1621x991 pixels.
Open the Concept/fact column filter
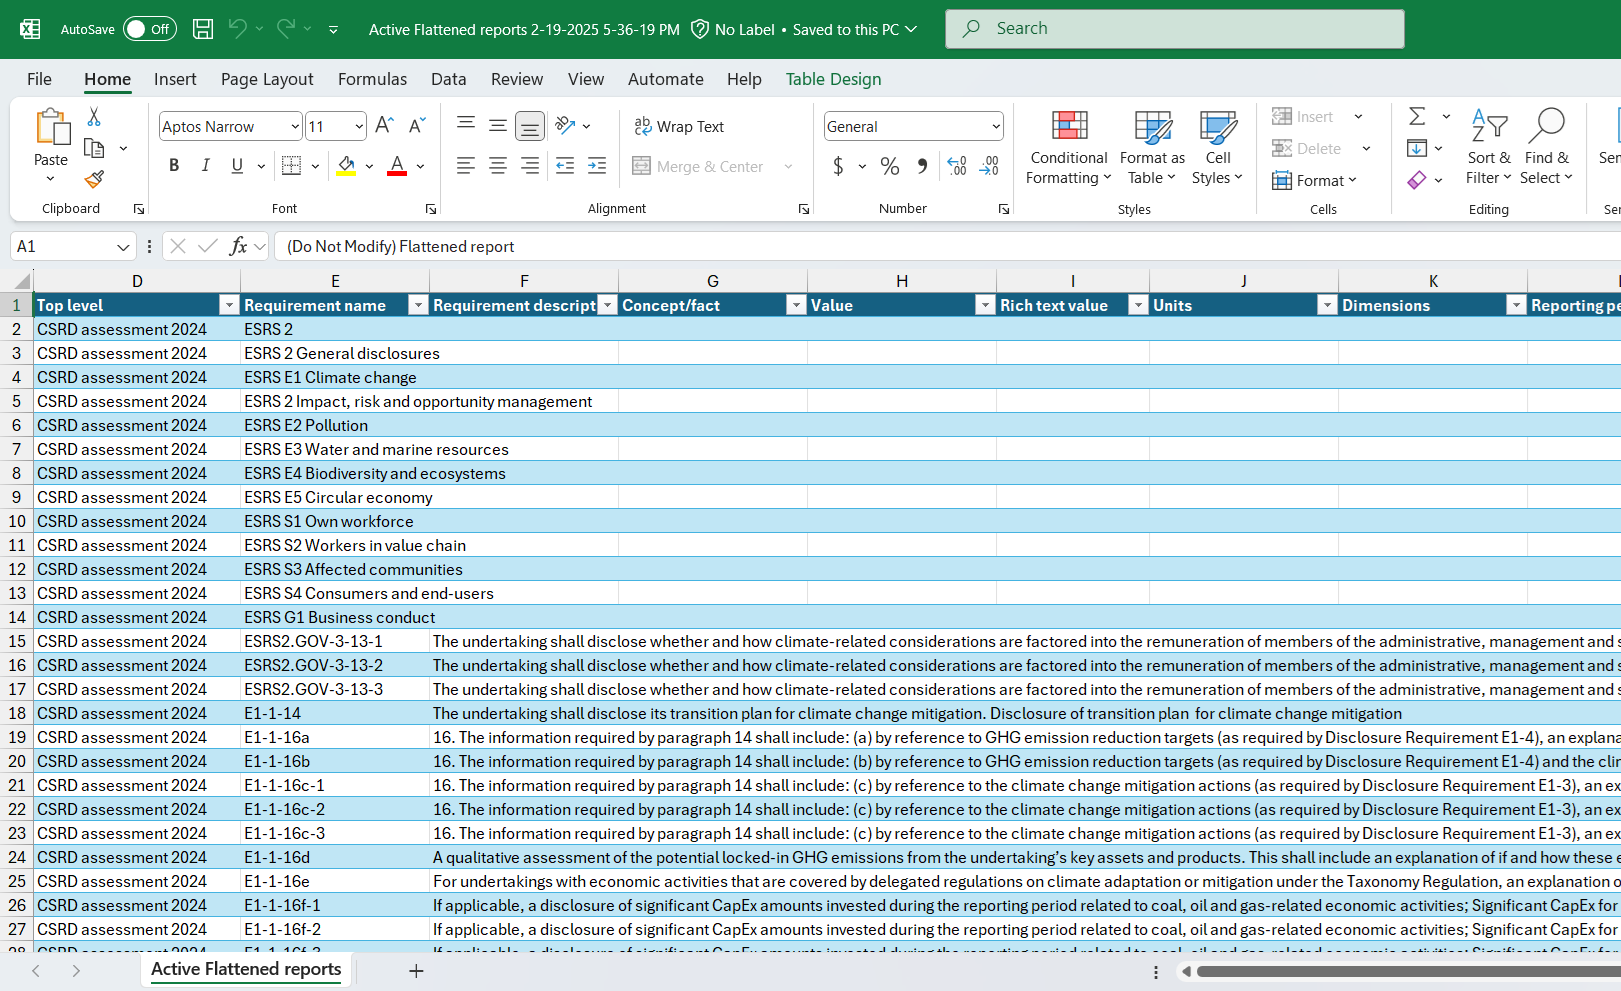[796, 306]
